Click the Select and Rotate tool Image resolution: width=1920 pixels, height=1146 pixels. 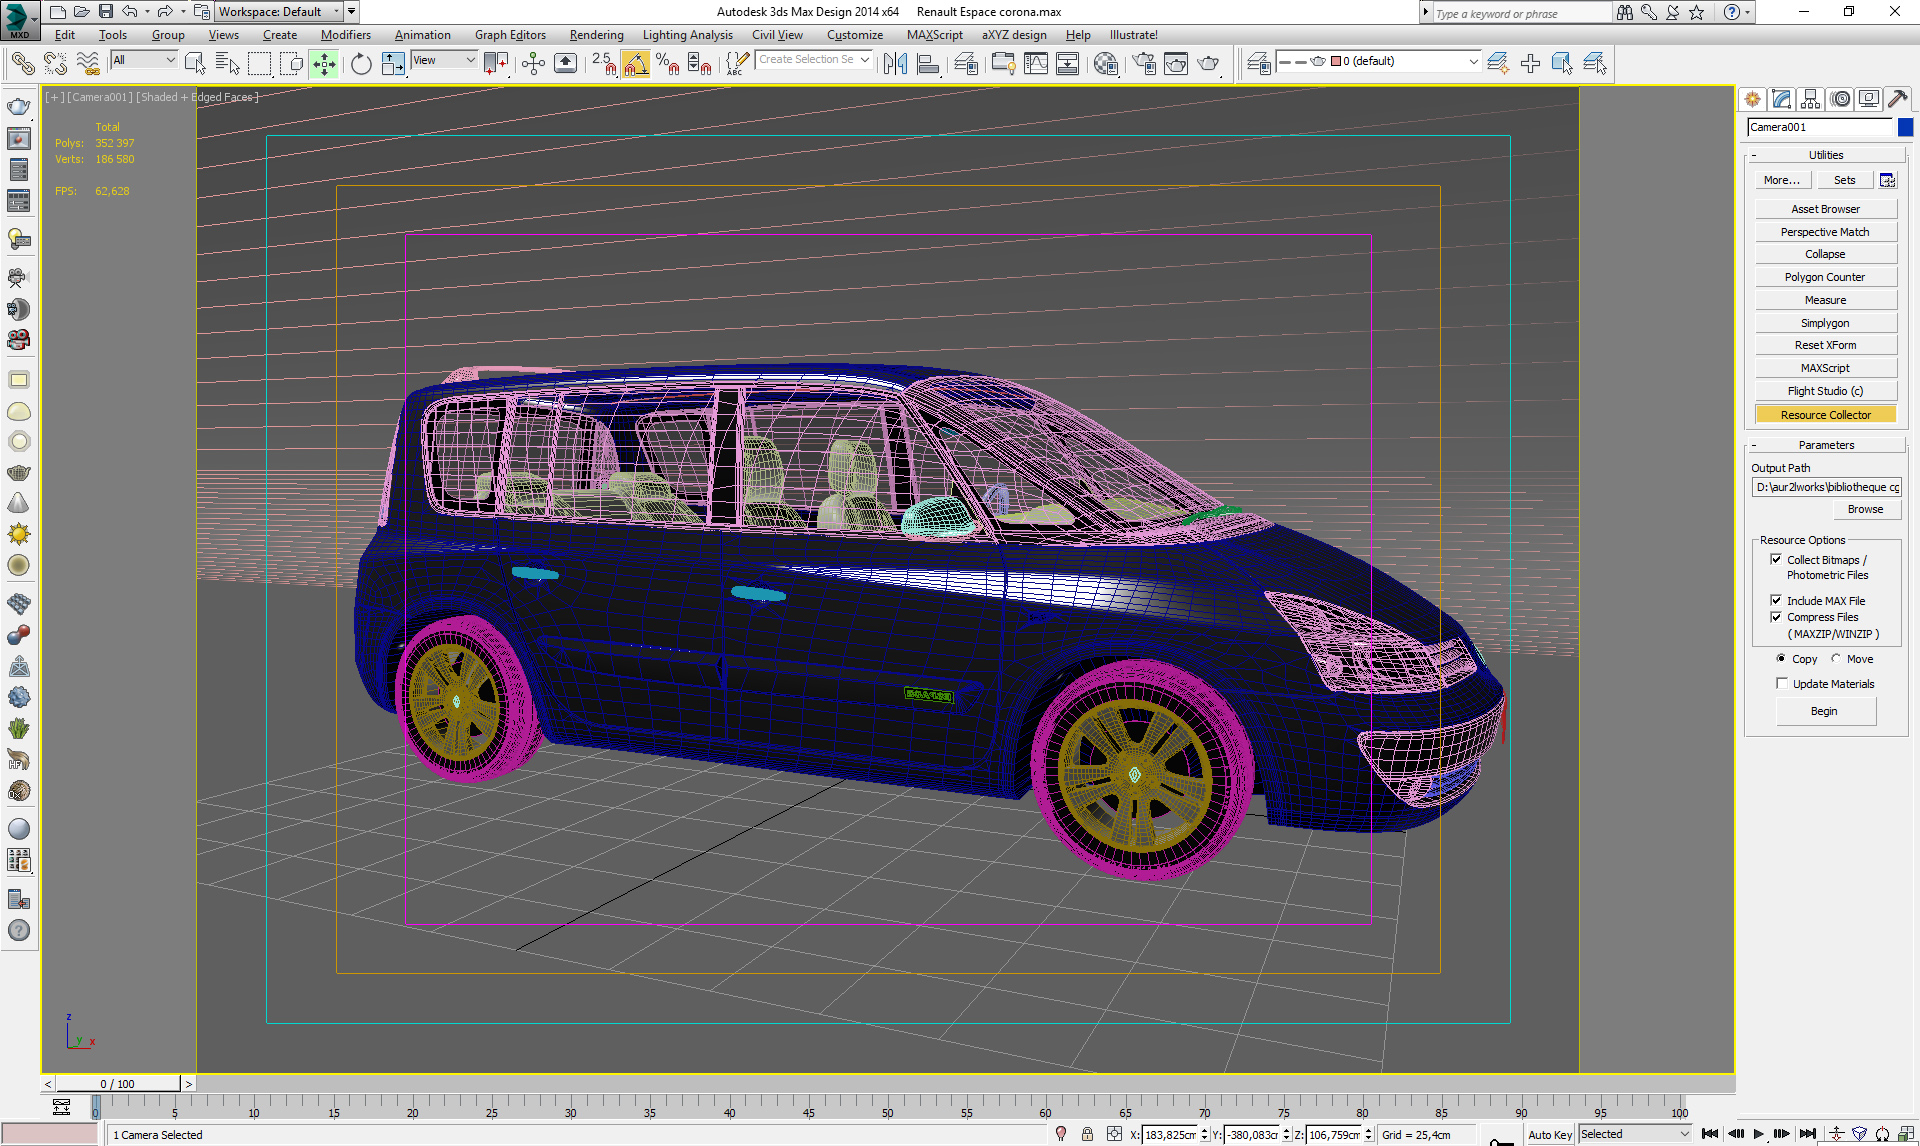361,64
